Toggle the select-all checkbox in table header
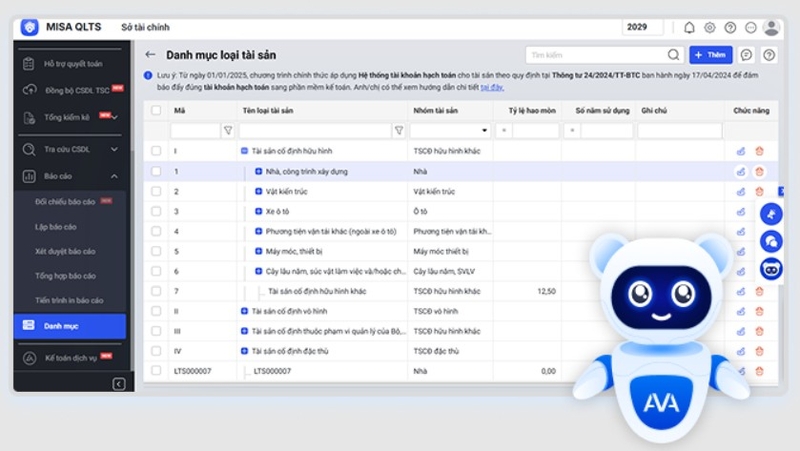Screen dimensions: 800x451 pos(156,110)
